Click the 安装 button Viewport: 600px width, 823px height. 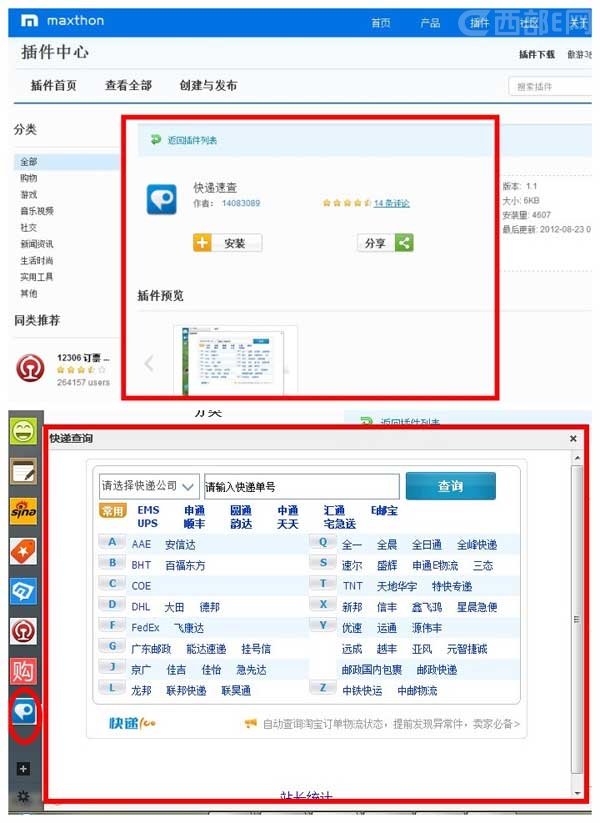click(228, 243)
